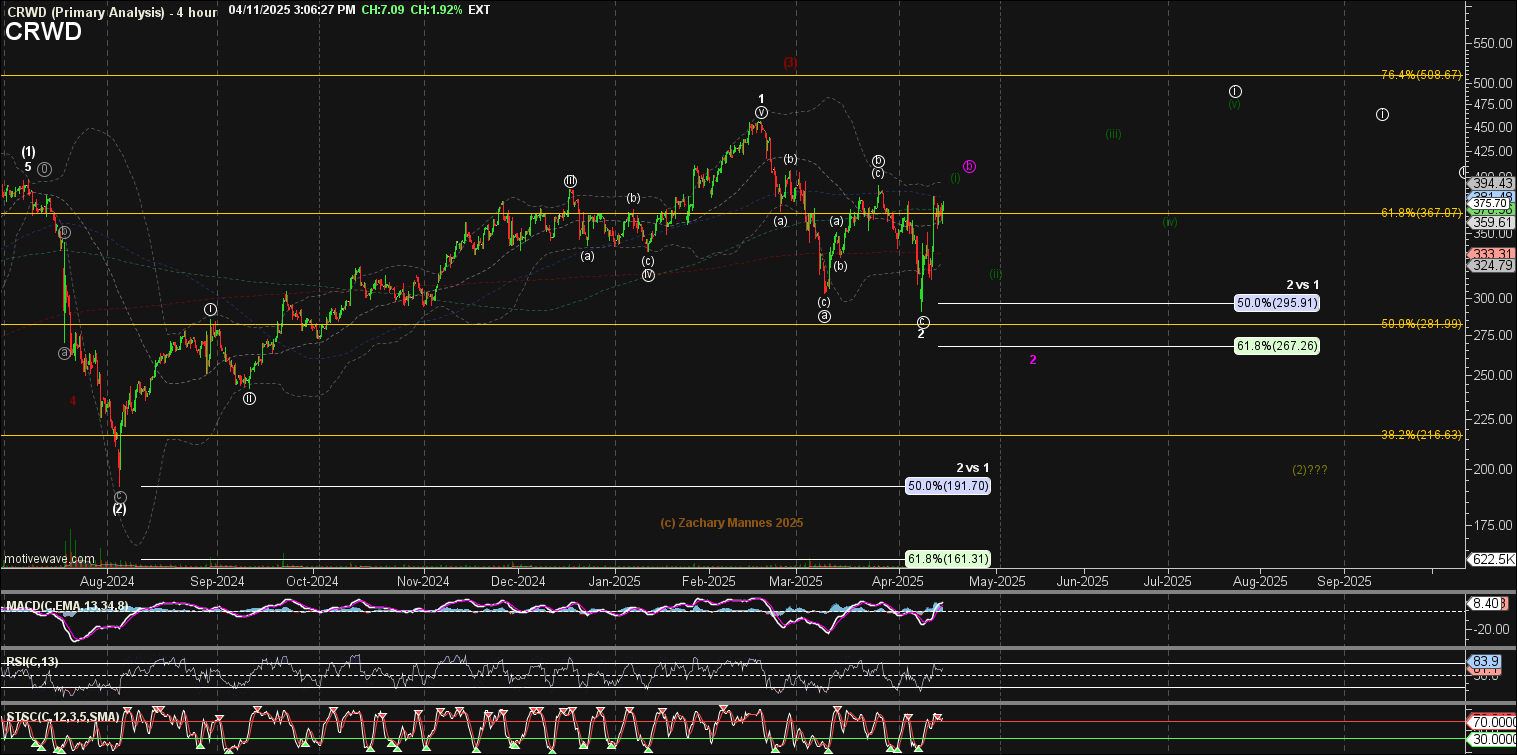Click the Aug-2025 date axis label
Image resolution: width=1517 pixels, height=755 pixels.
pos(1259,581)
